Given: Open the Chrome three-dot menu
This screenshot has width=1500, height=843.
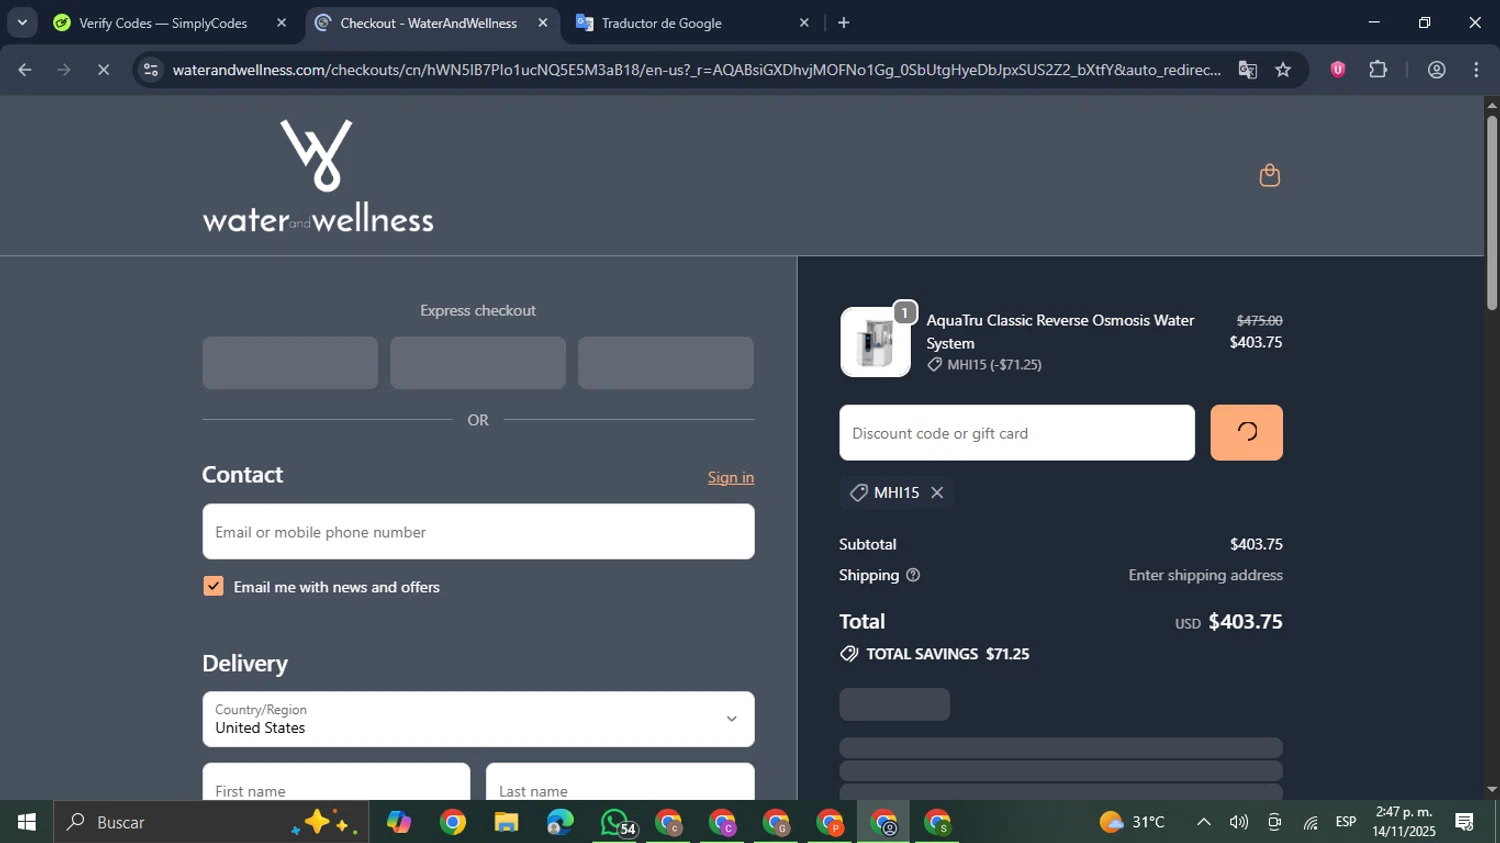Looking at the screenshot, I should tap(1476, 70).
